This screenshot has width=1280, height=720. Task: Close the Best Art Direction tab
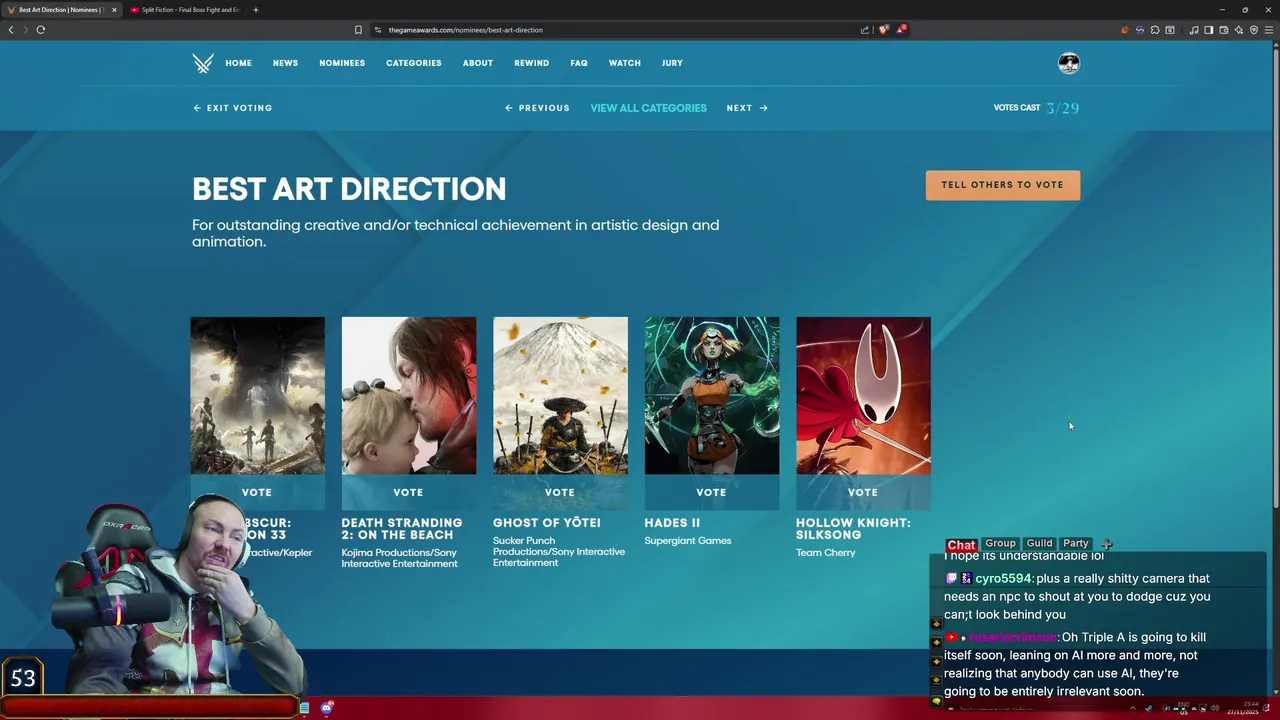click(114, 10)
